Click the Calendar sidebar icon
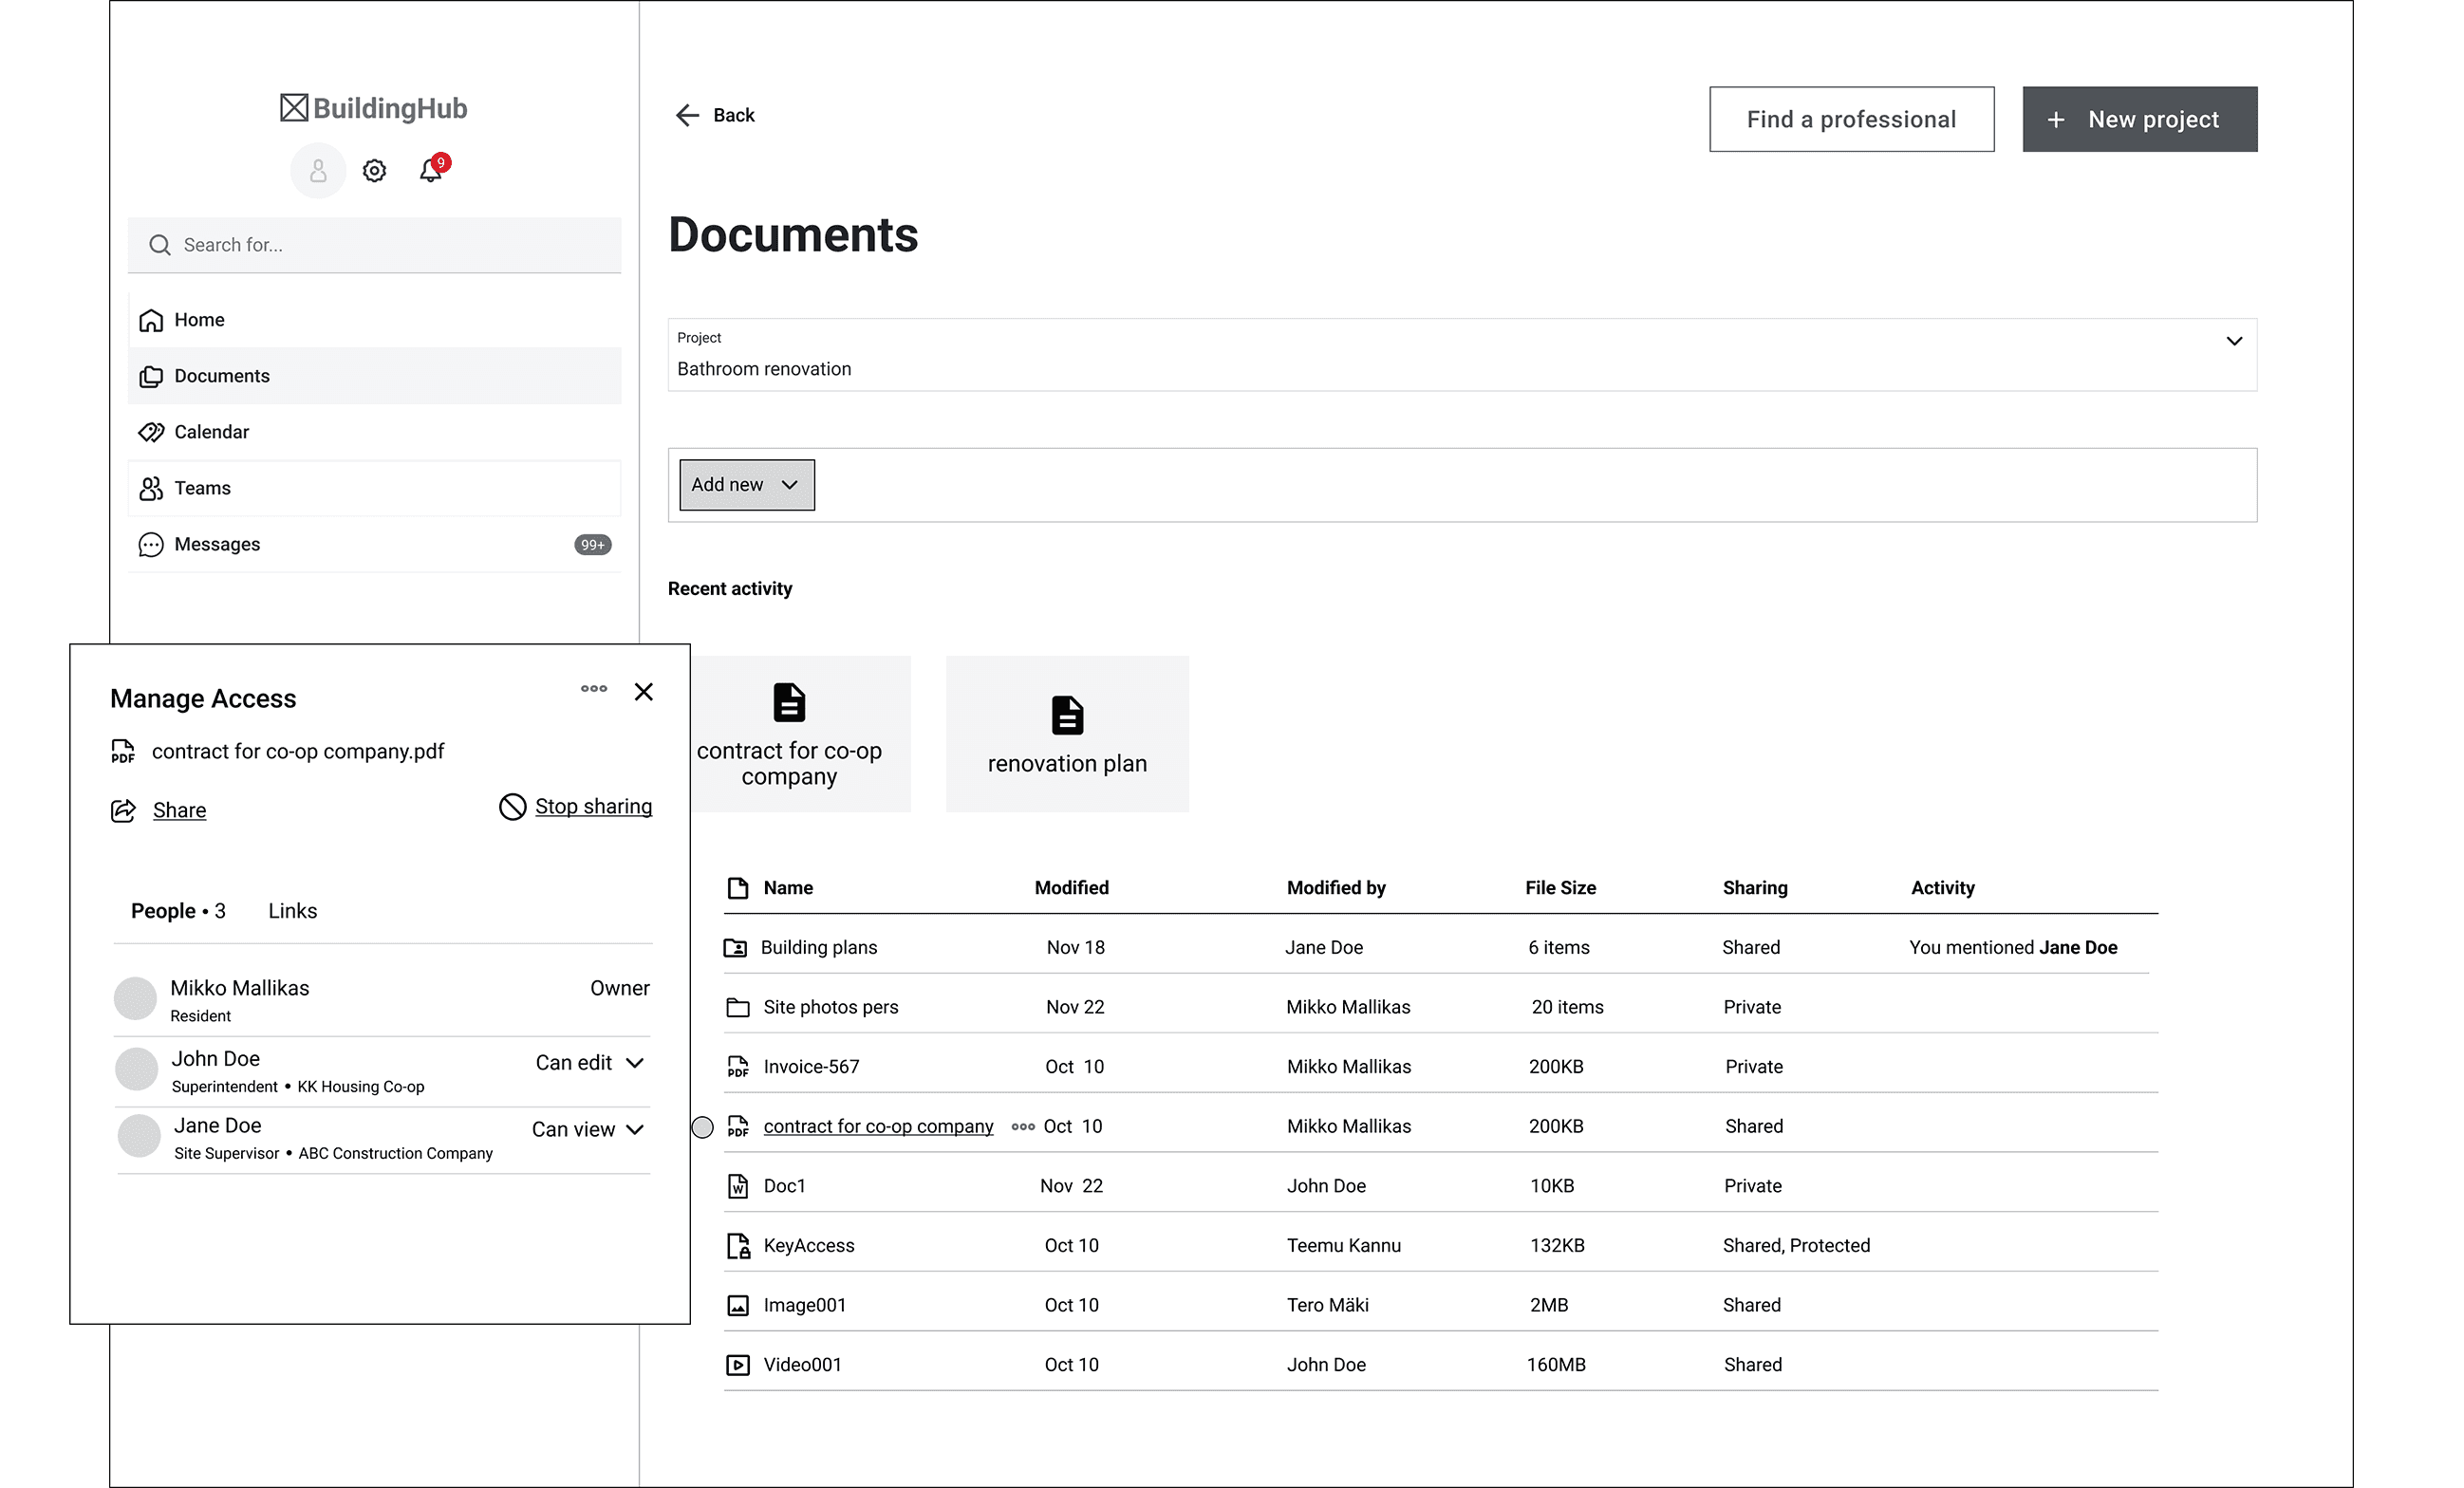Viewport: 2464px width, 1488px height. (x=151, y=432)
